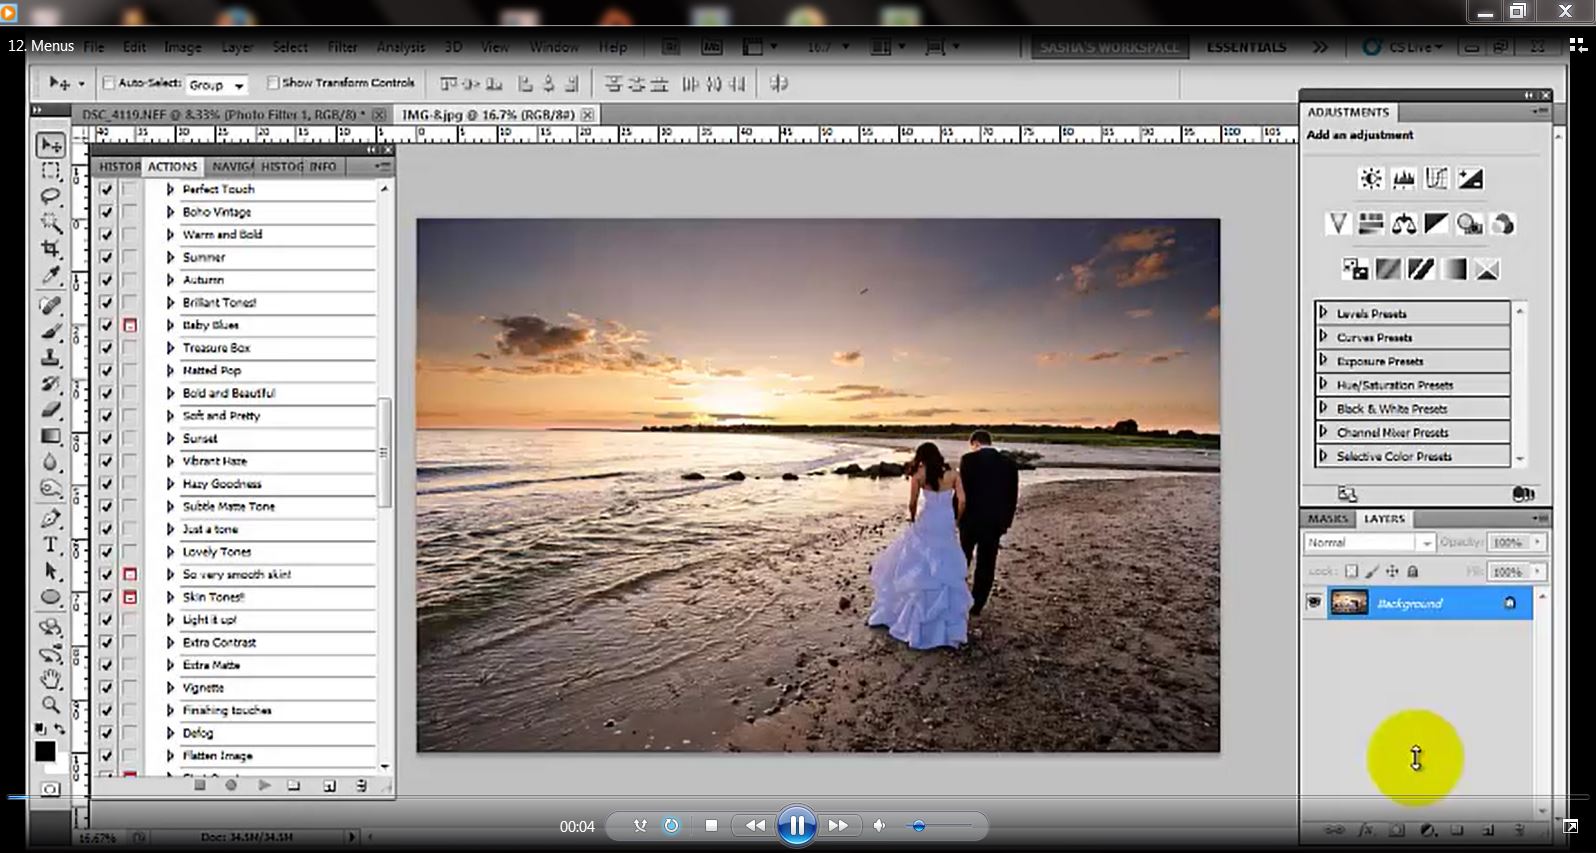Expand the Selective Color Presets list
1596x853 pixels.
1324,456
